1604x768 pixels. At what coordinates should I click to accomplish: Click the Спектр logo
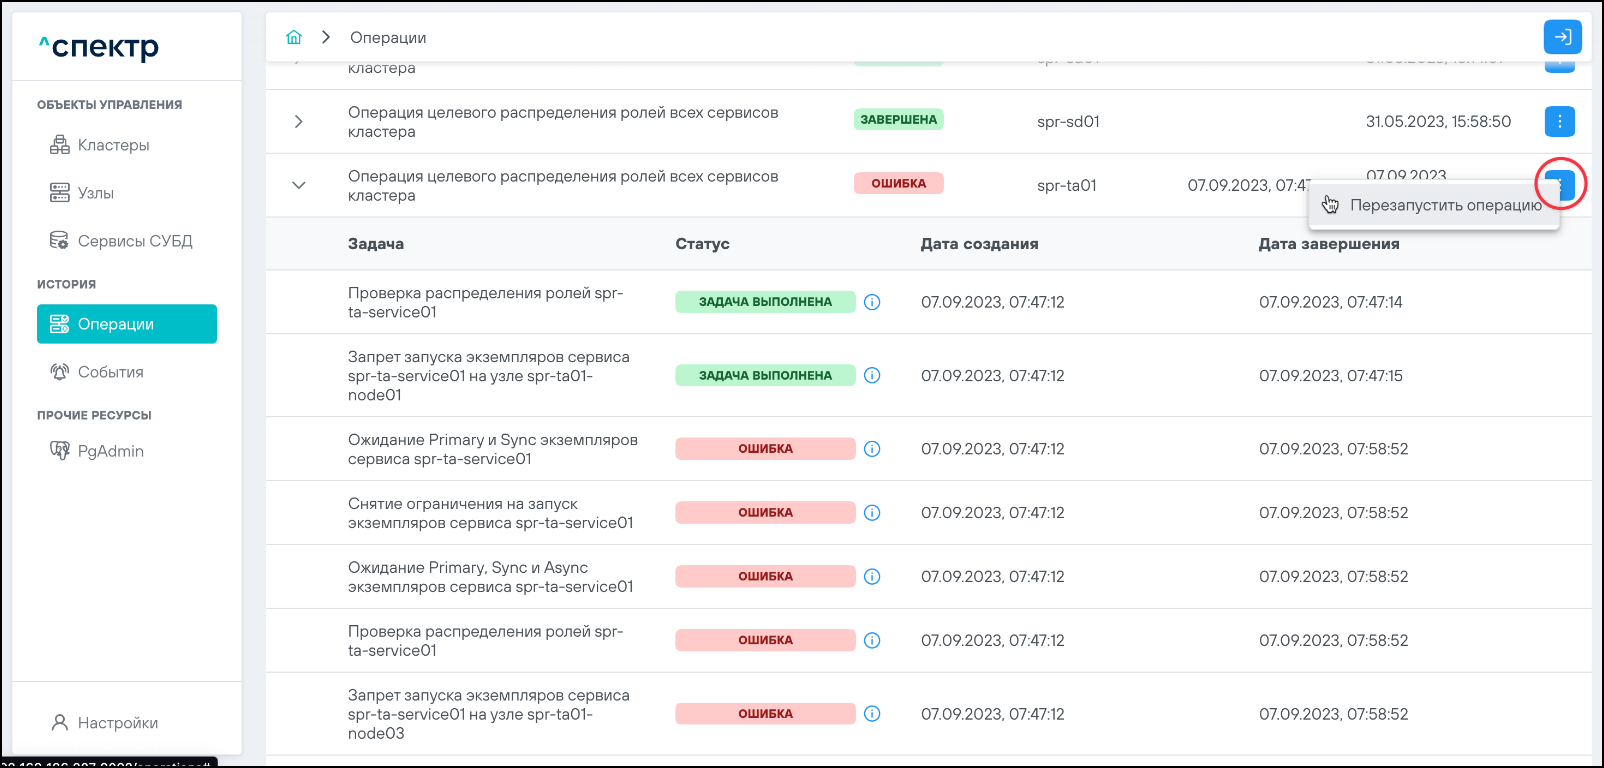(x=99, y=47)
